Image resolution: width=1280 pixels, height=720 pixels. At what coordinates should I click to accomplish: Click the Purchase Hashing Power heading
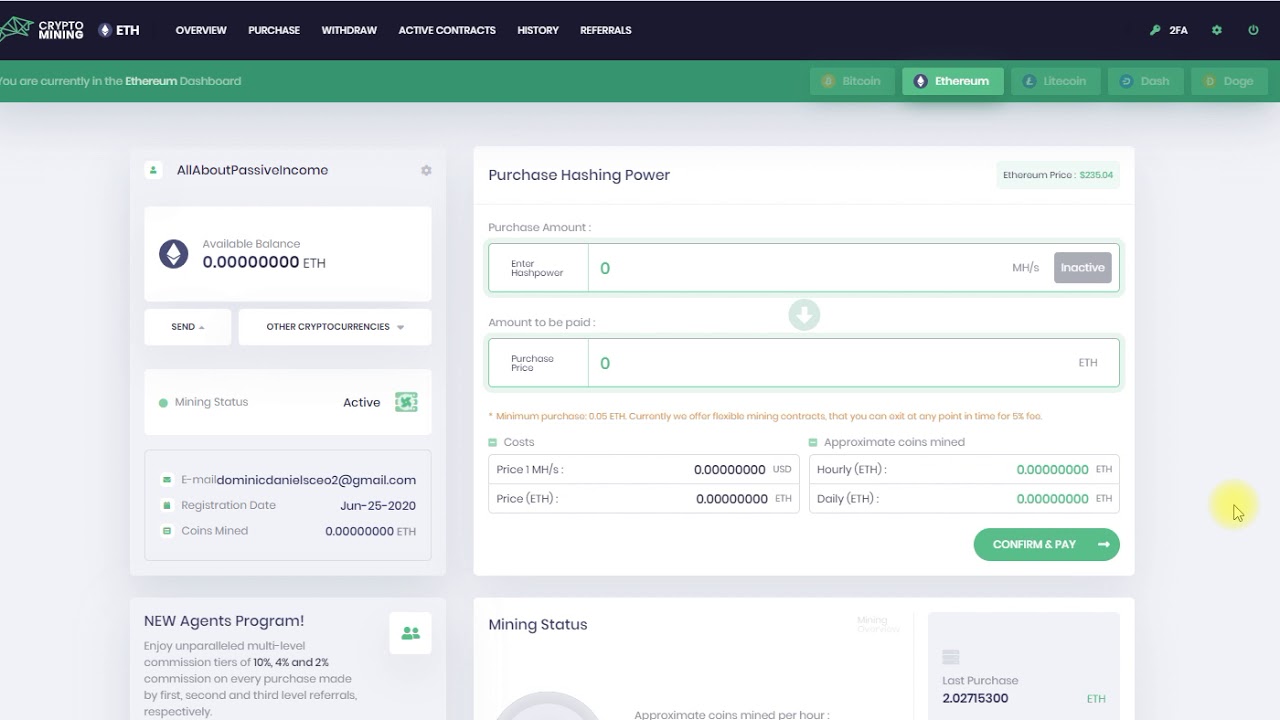click(x=579, y=175)
